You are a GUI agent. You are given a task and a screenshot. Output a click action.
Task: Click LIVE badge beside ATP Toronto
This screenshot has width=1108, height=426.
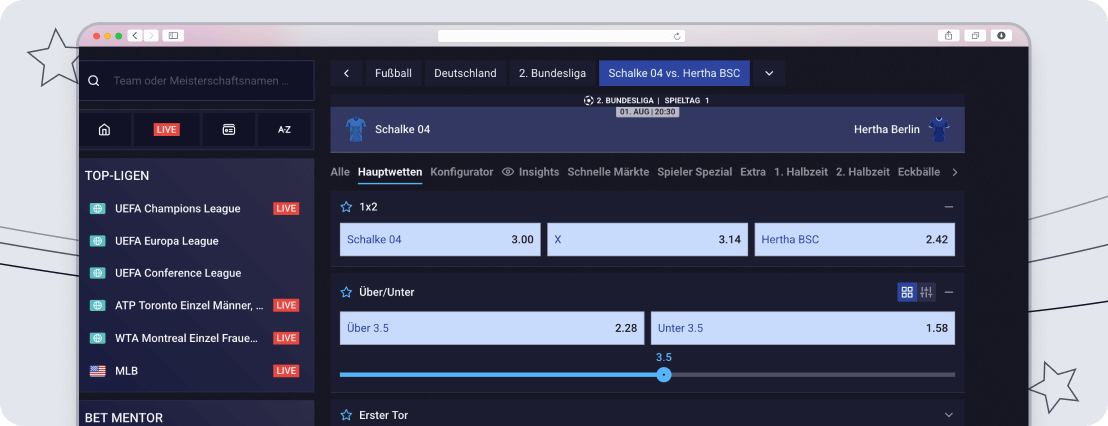(x=286, y=305)
